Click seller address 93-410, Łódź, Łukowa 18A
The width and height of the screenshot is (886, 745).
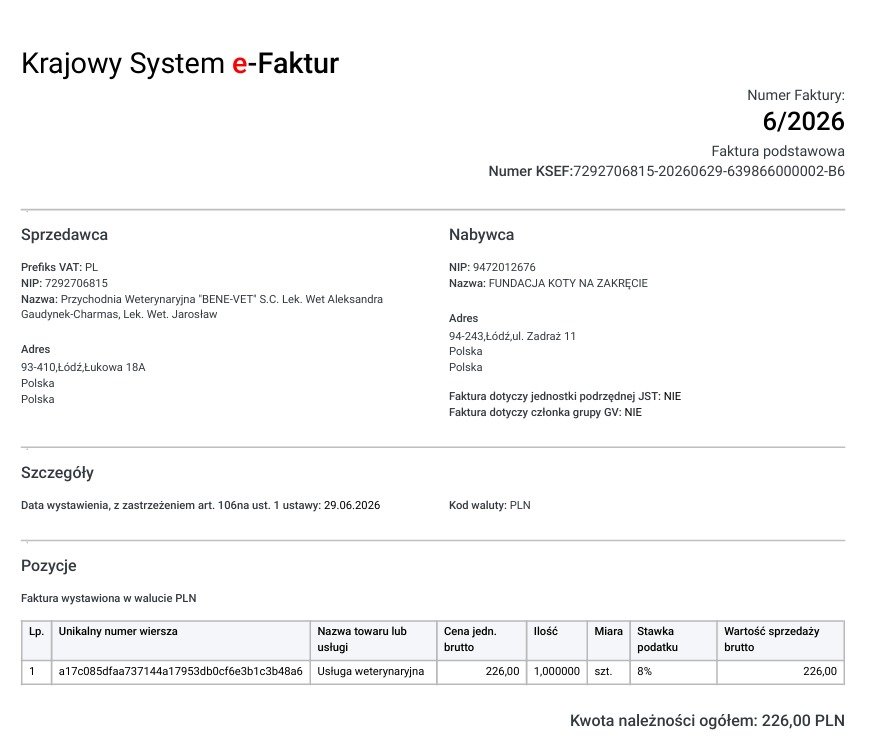point(83,367)
